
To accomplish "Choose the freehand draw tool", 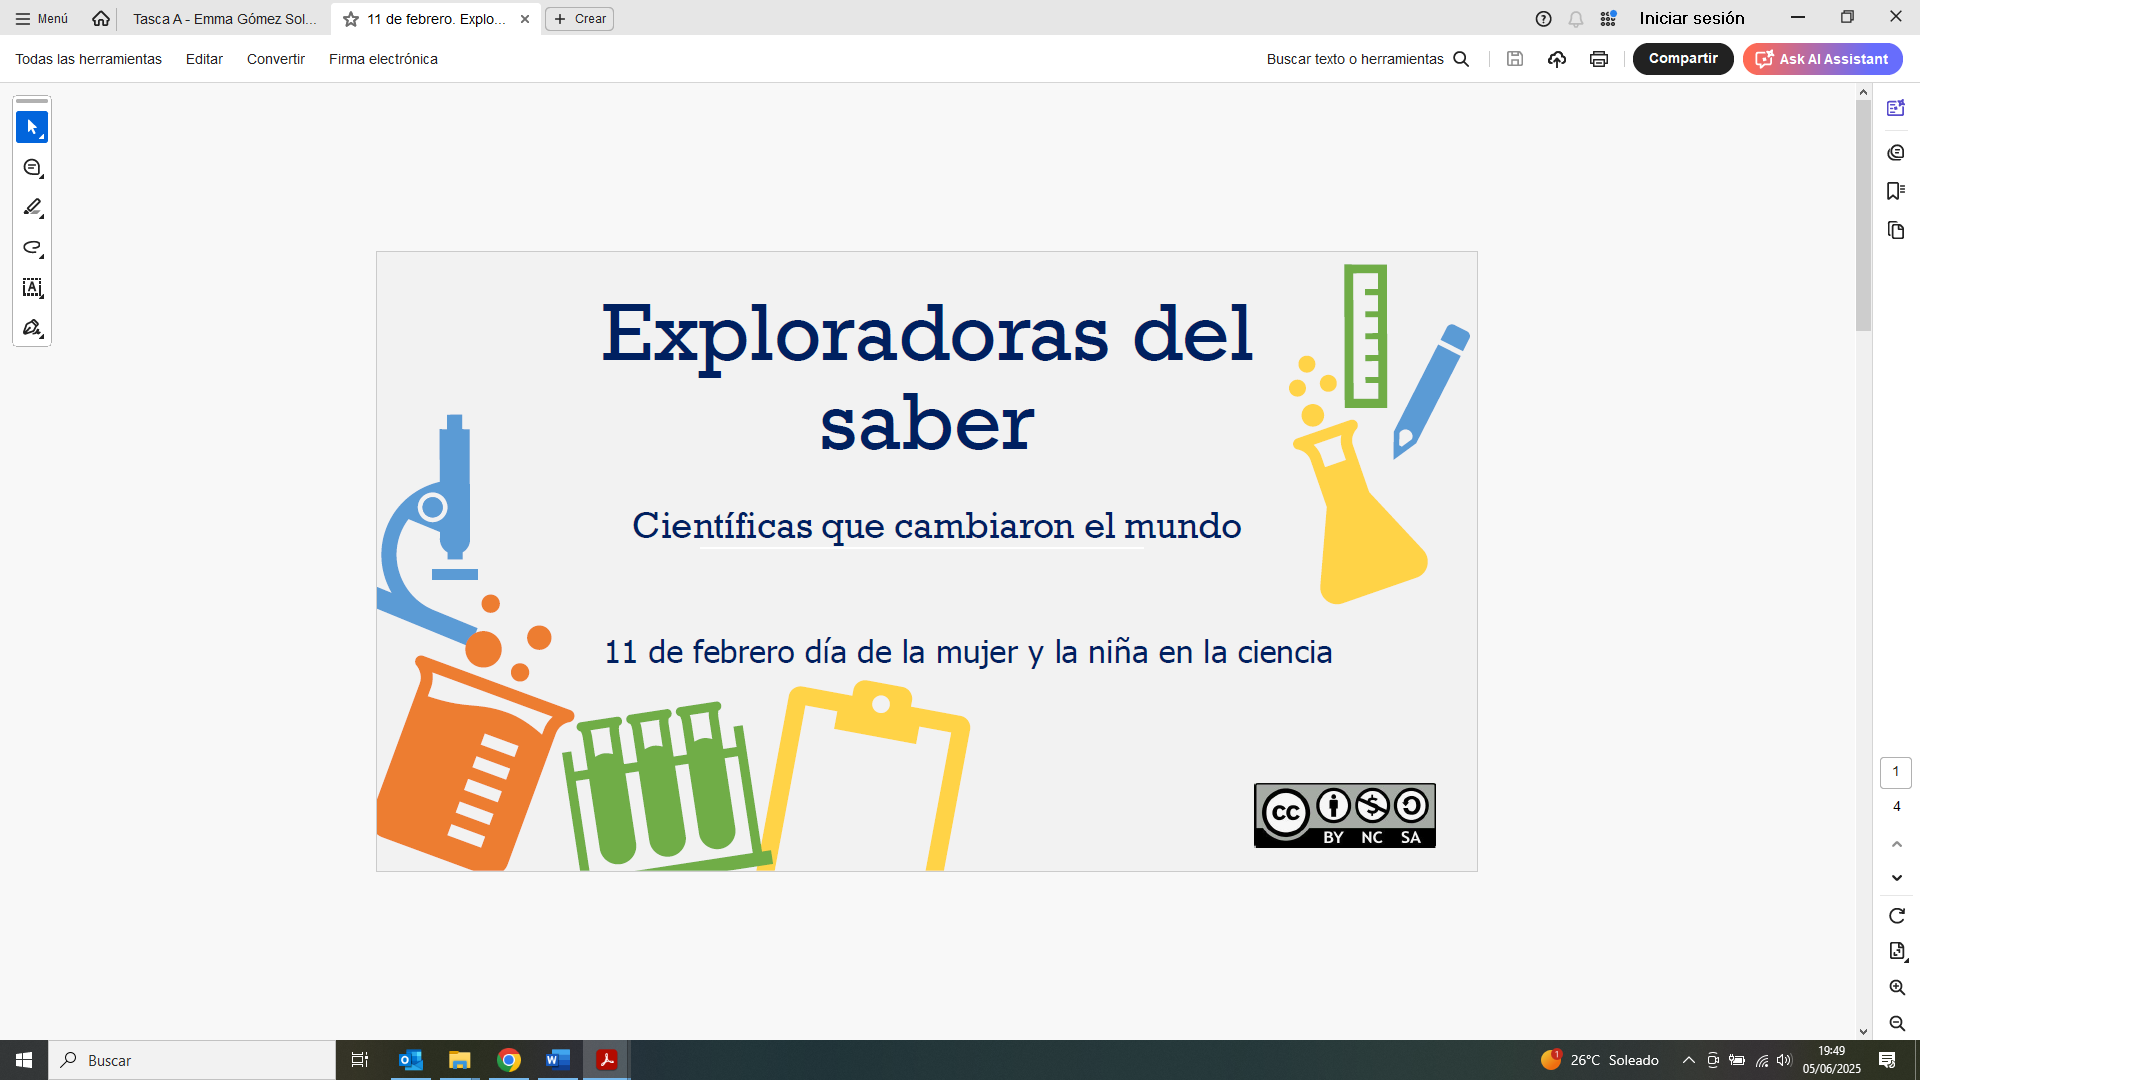I will (32, 248).
